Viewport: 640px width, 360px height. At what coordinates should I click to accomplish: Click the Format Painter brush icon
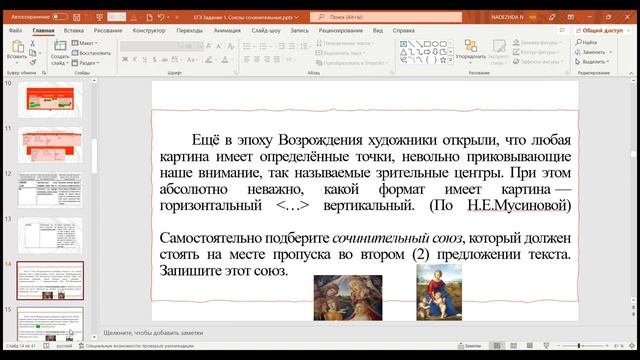33,62
